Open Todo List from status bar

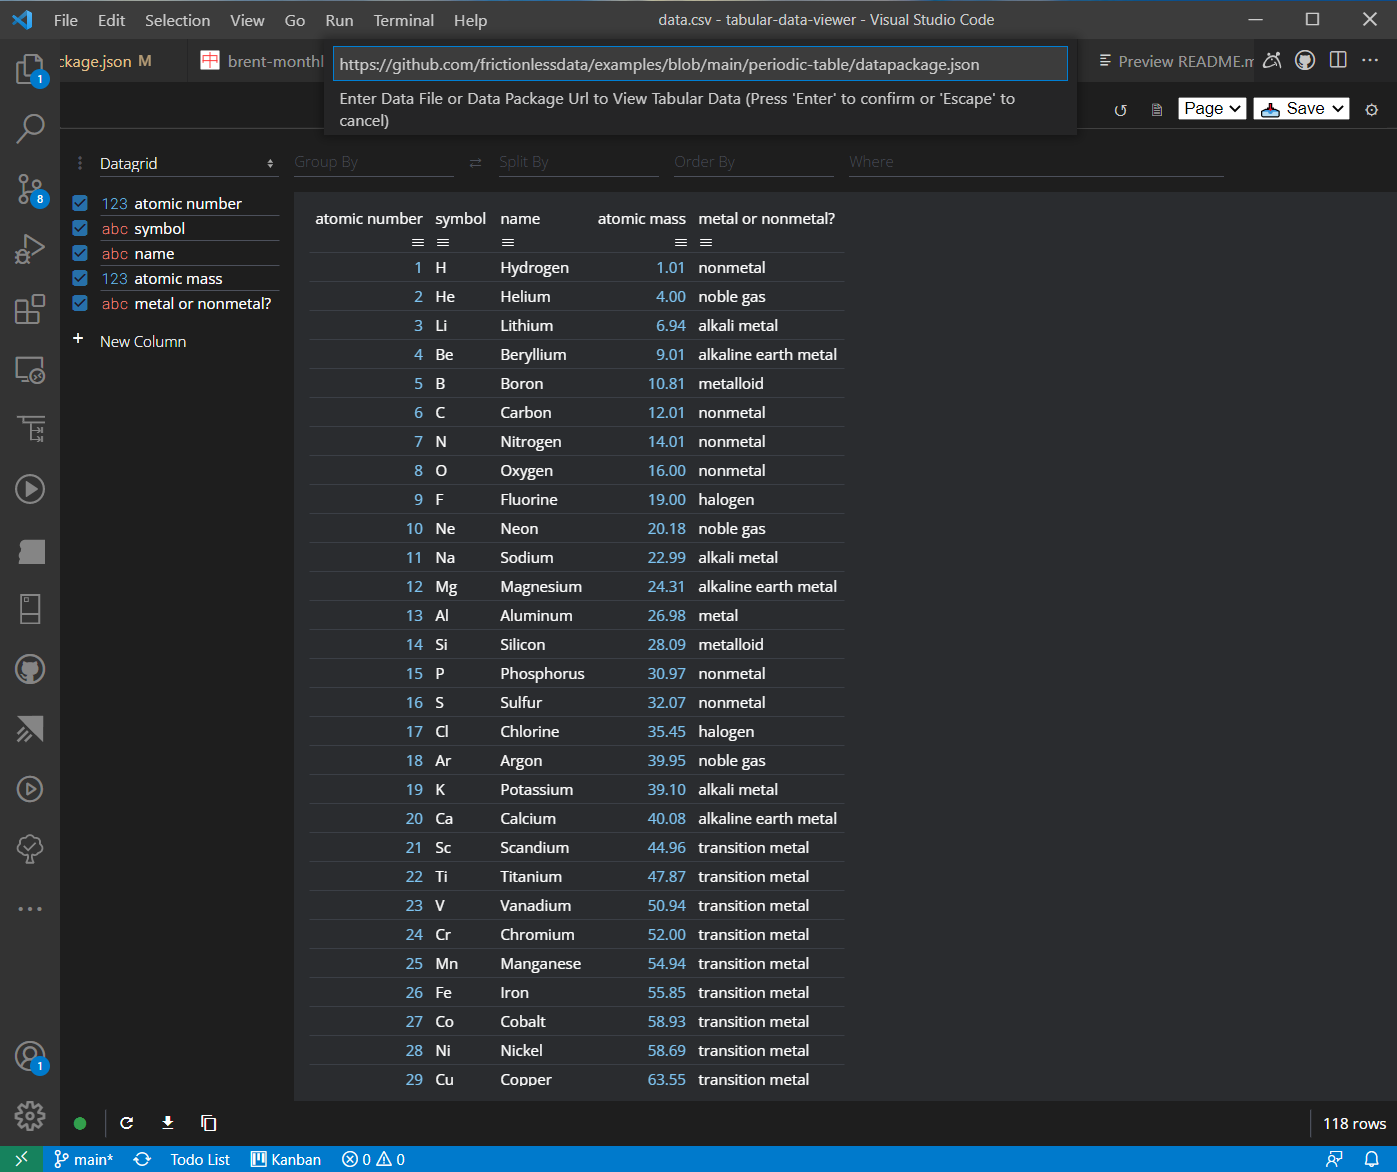click(200, 1159)
